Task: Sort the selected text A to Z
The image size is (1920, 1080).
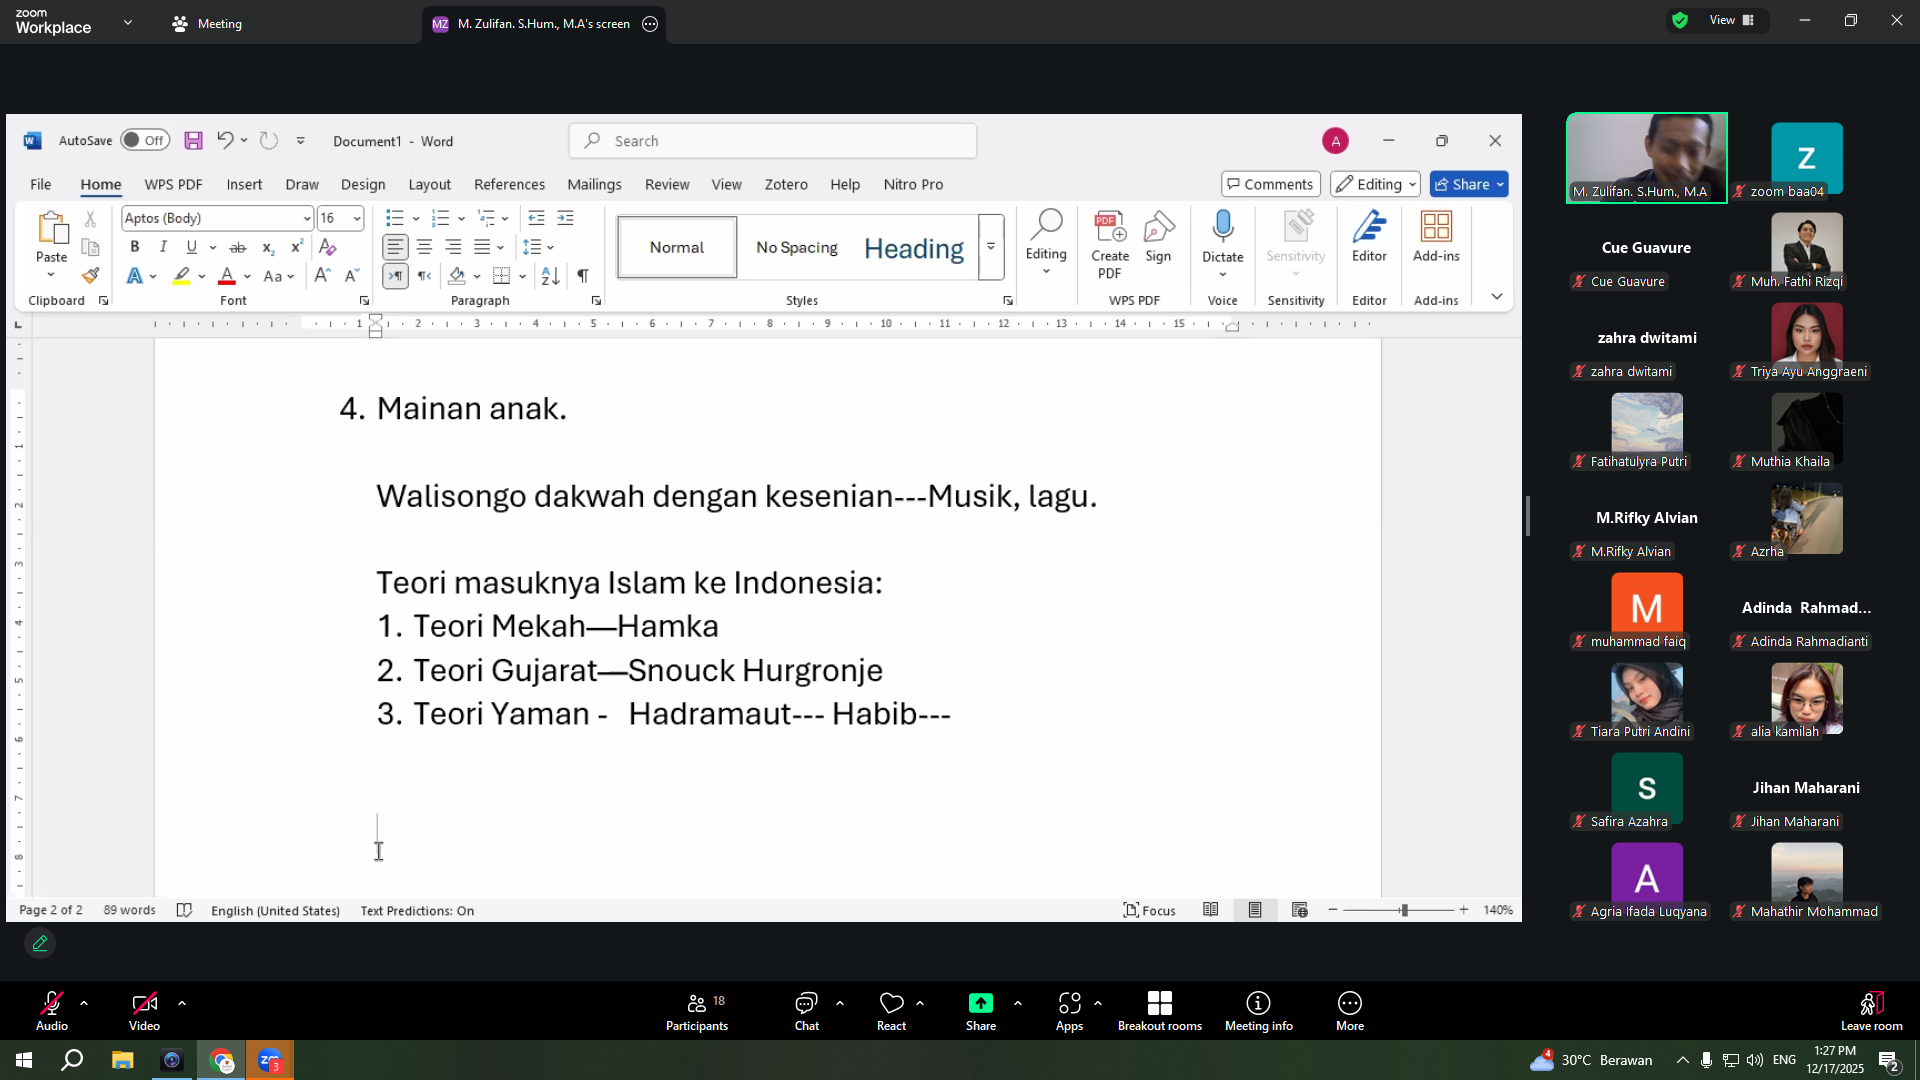Action: click(x=550, y=276)
